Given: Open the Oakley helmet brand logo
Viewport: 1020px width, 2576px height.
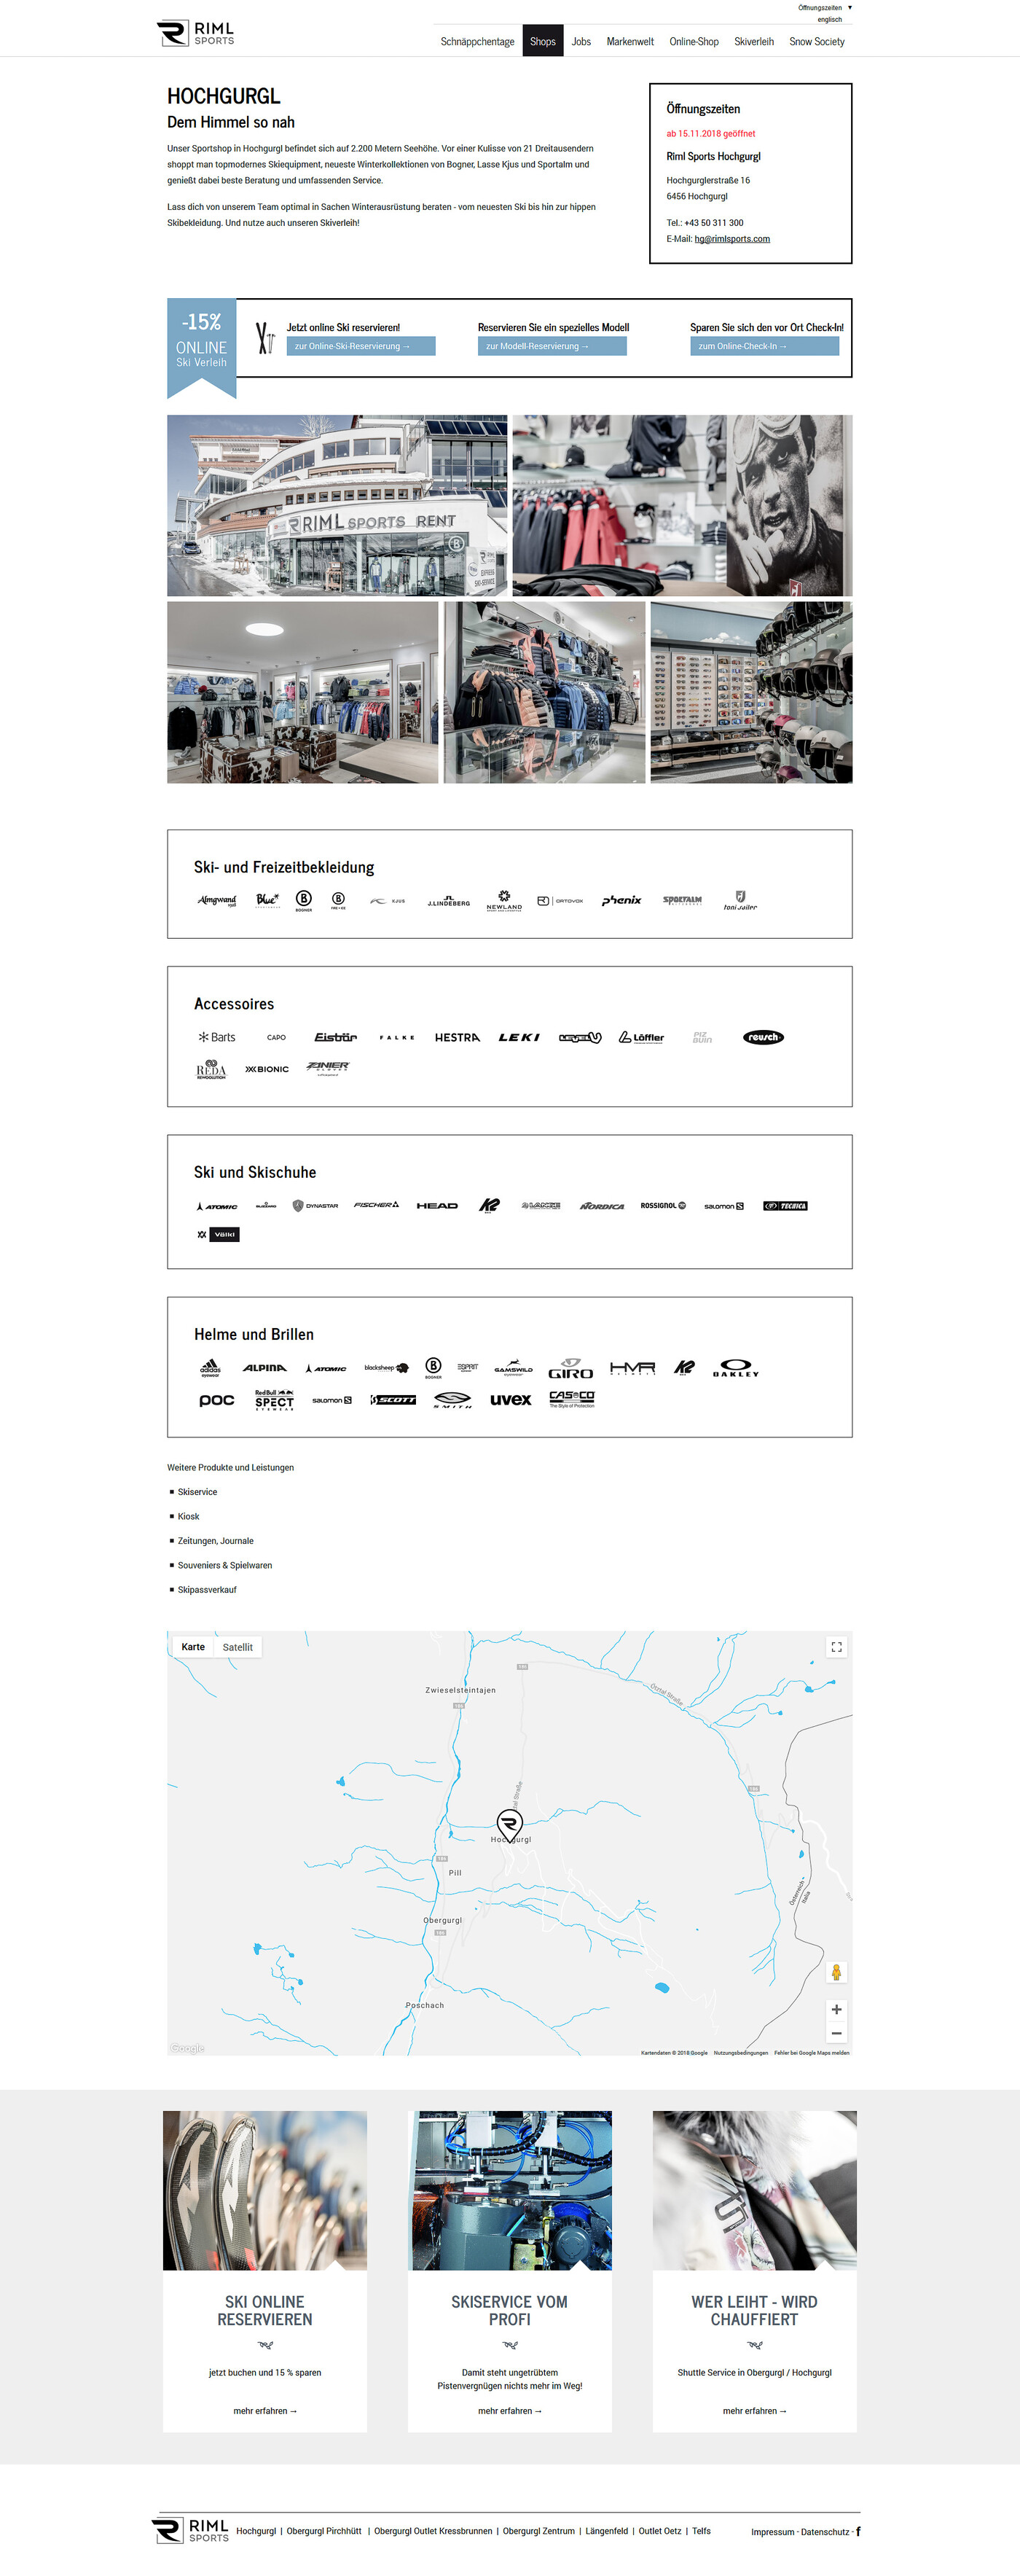Looking at the screenshot, I should (x=735, y=1368).
